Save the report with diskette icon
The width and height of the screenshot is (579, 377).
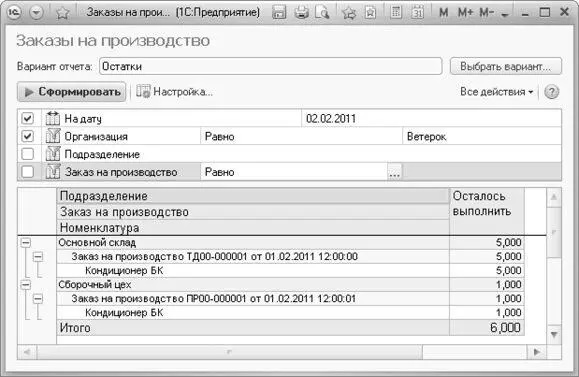(x=279, y=13)
